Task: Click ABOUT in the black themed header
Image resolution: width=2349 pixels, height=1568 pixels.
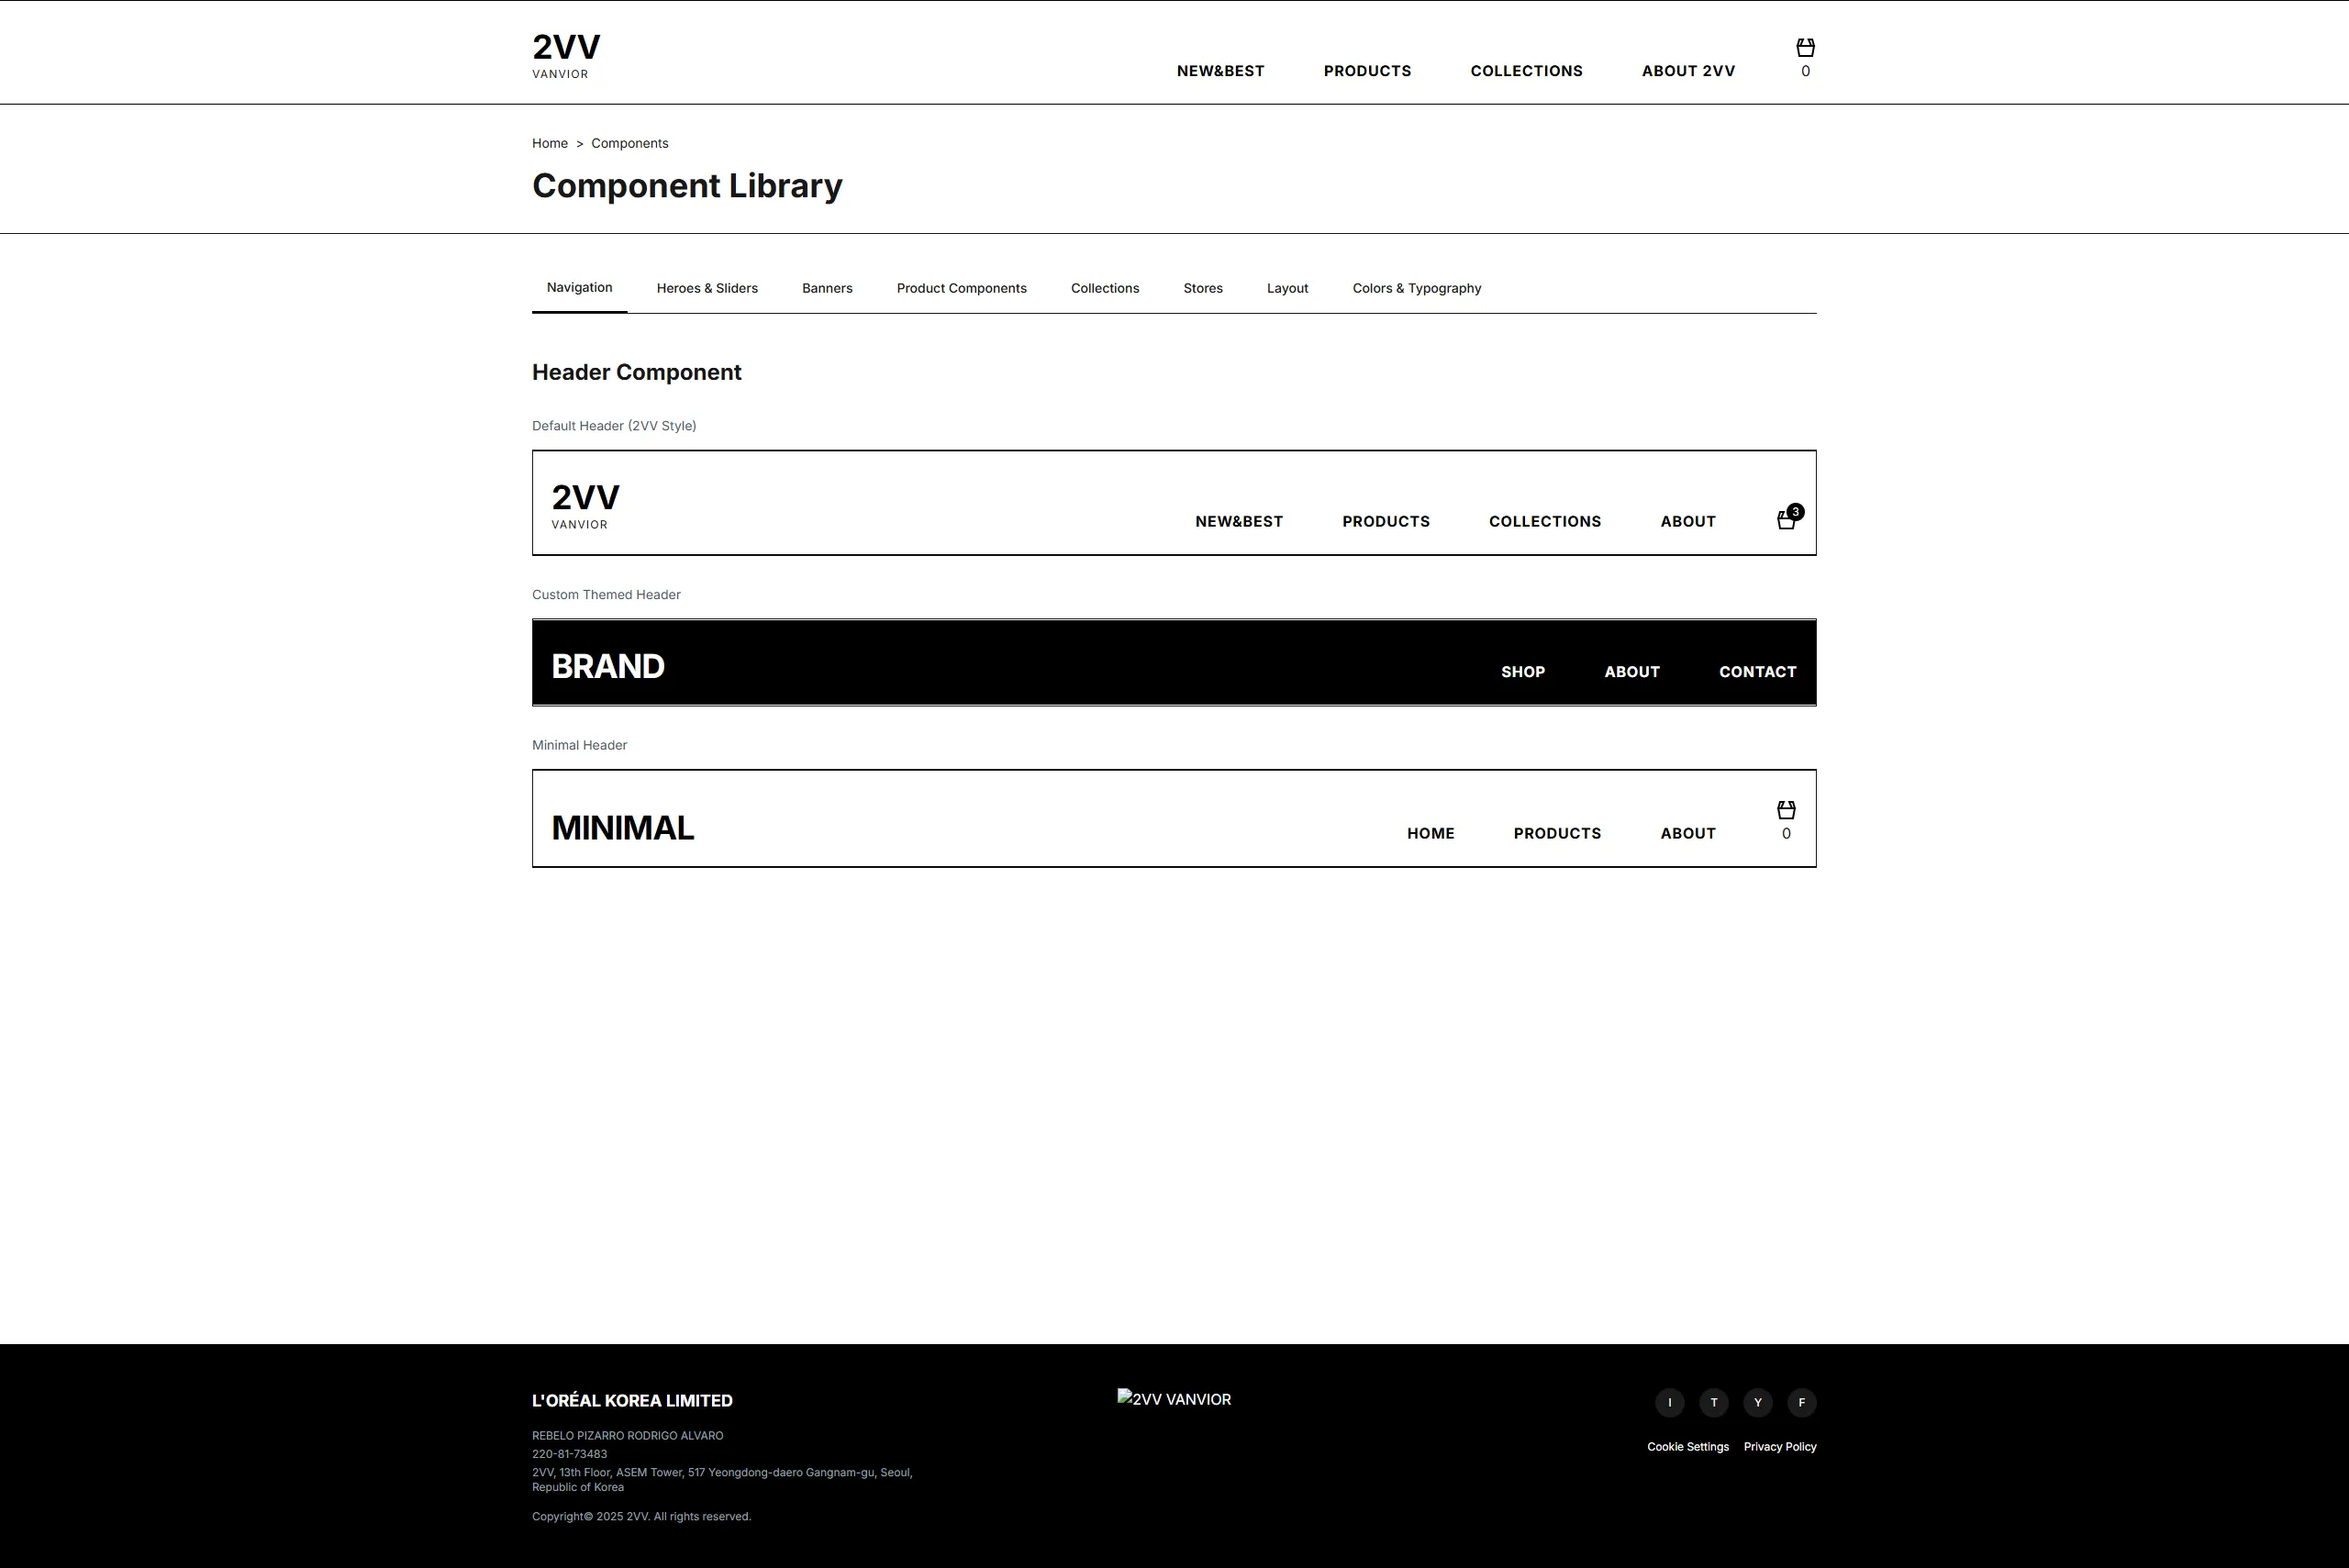Action: 1632,672
